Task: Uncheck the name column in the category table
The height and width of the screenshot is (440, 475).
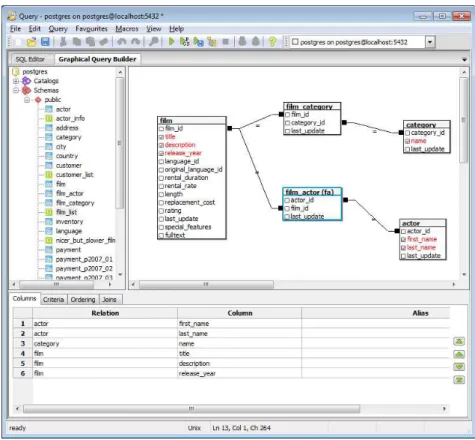Action: (x=407, y=141)
